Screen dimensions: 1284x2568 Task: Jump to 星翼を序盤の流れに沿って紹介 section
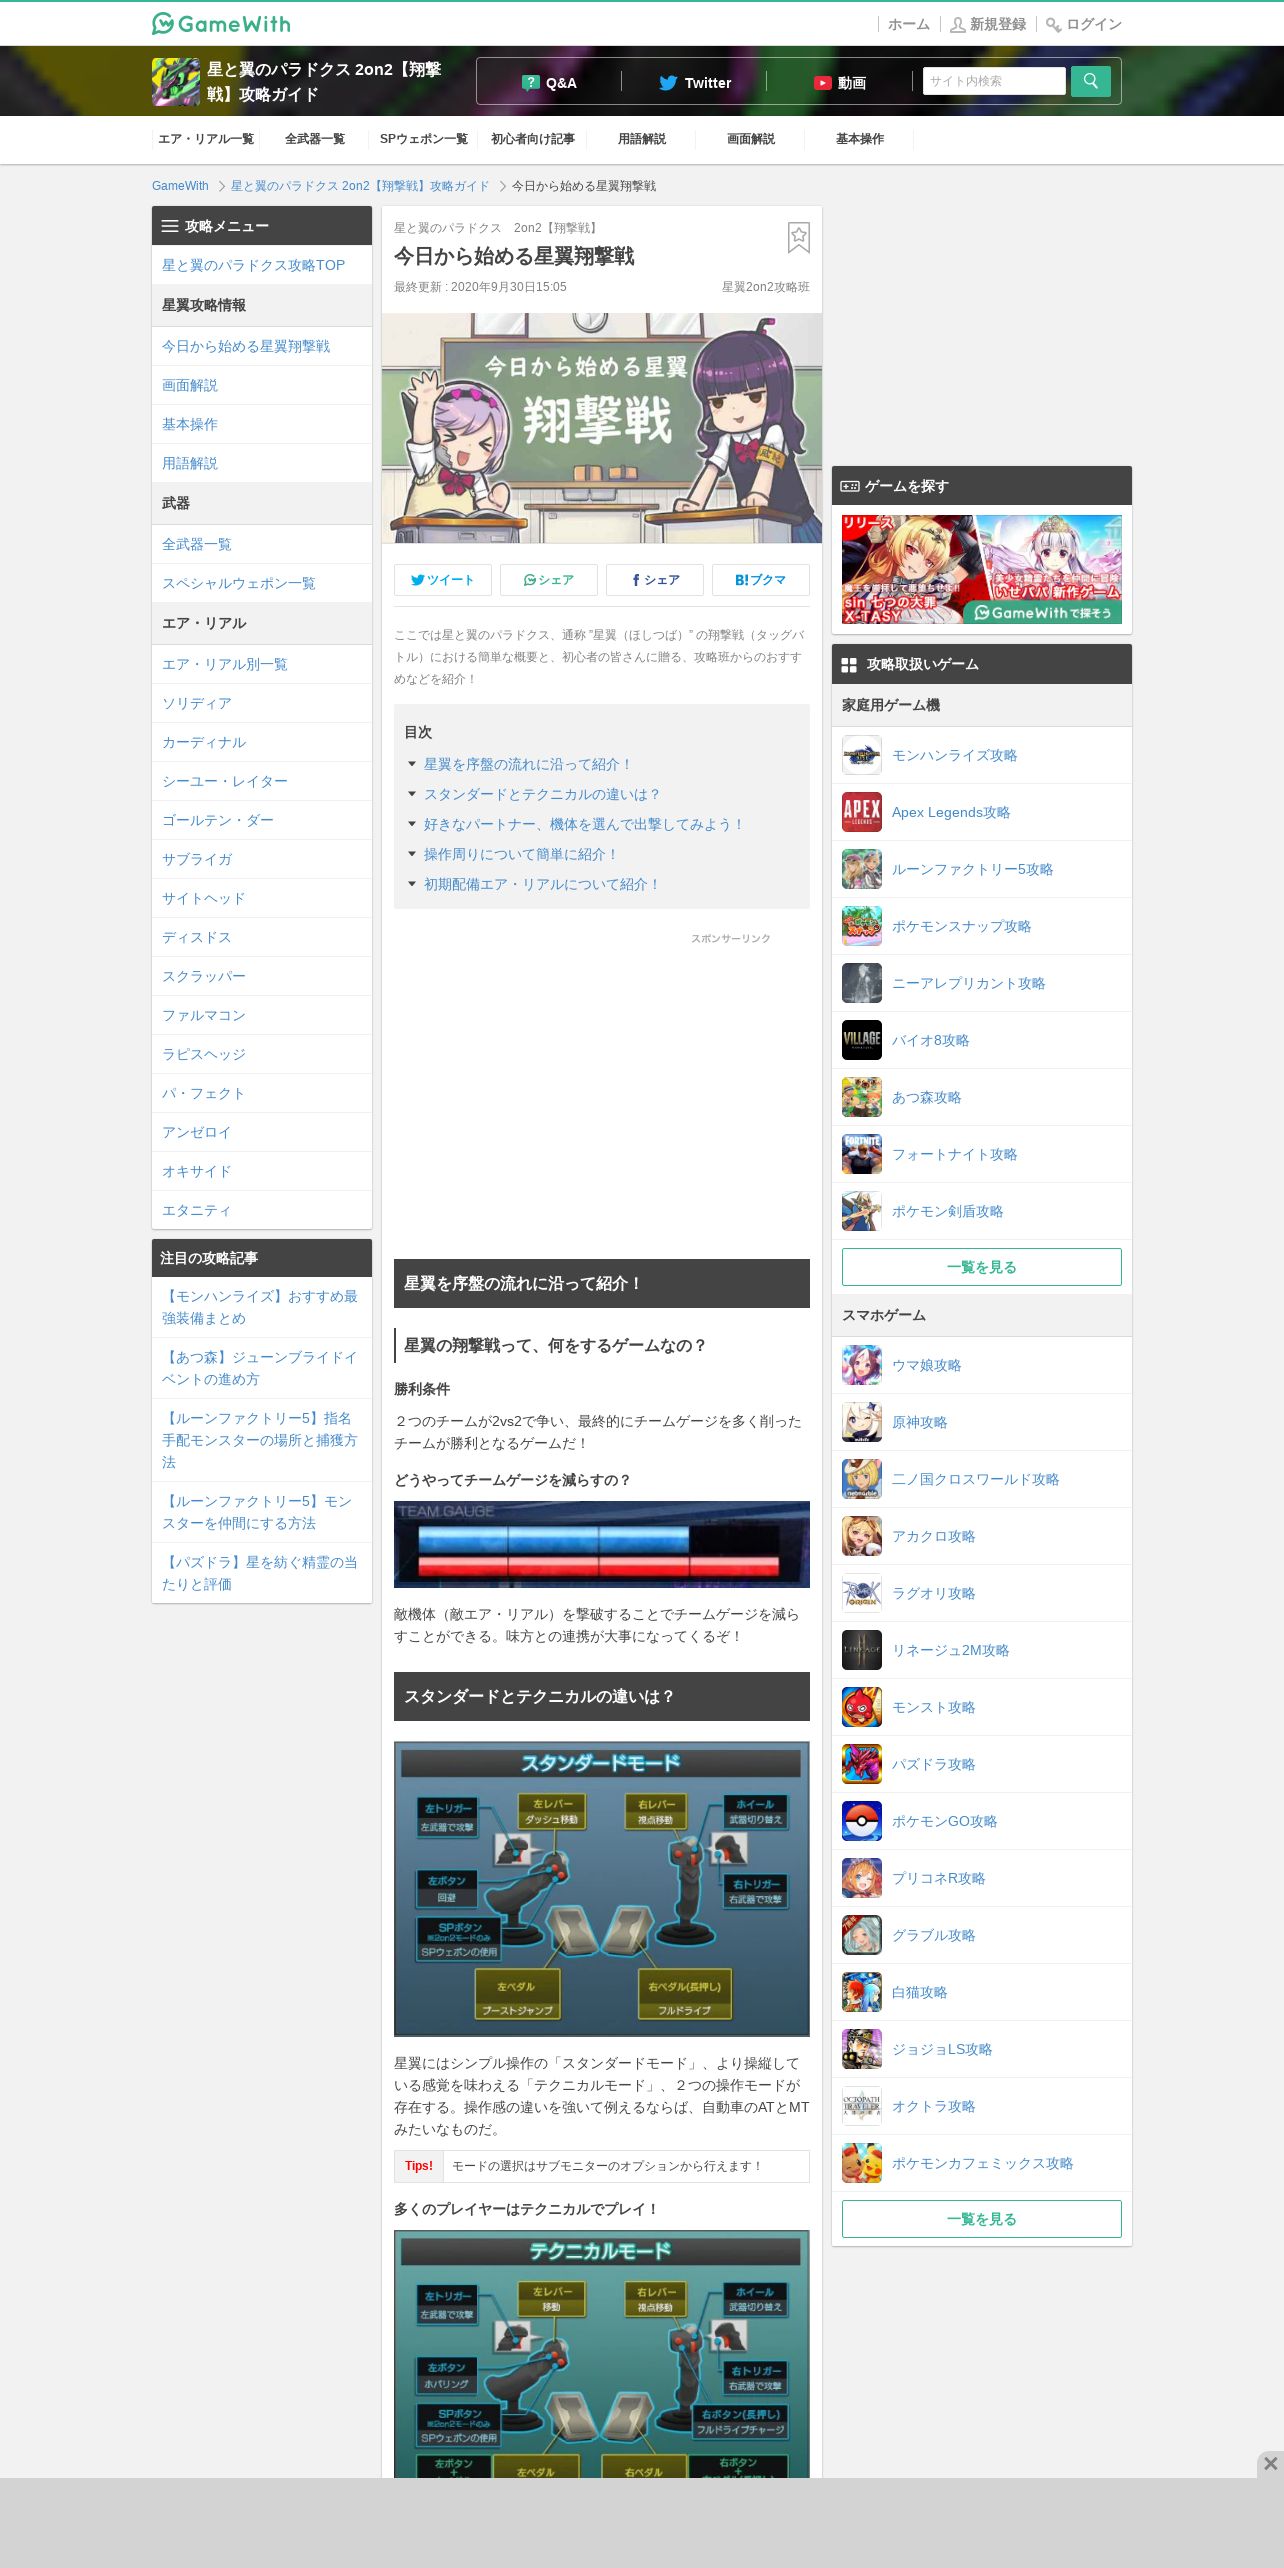(527, 764)
